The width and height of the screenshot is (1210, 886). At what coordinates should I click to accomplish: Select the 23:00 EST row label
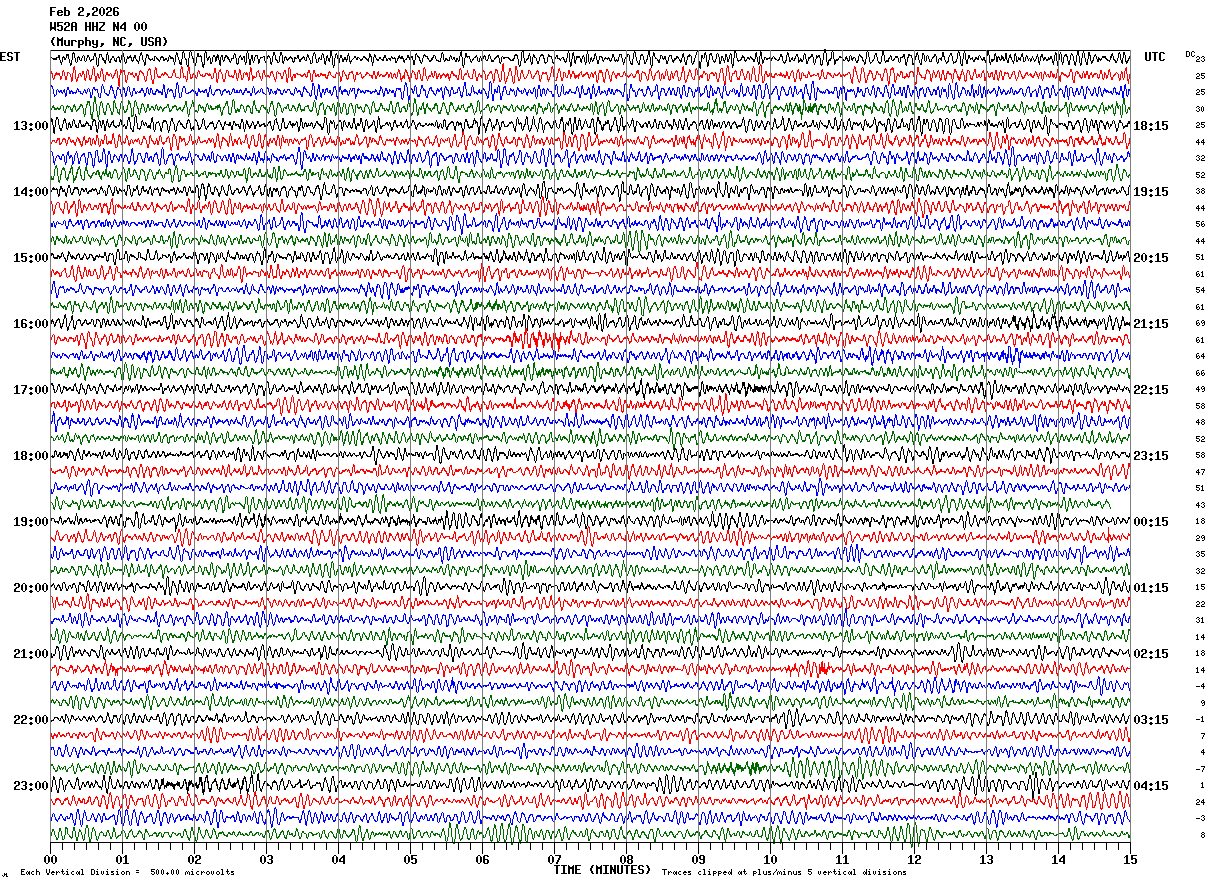coord(30,786)
